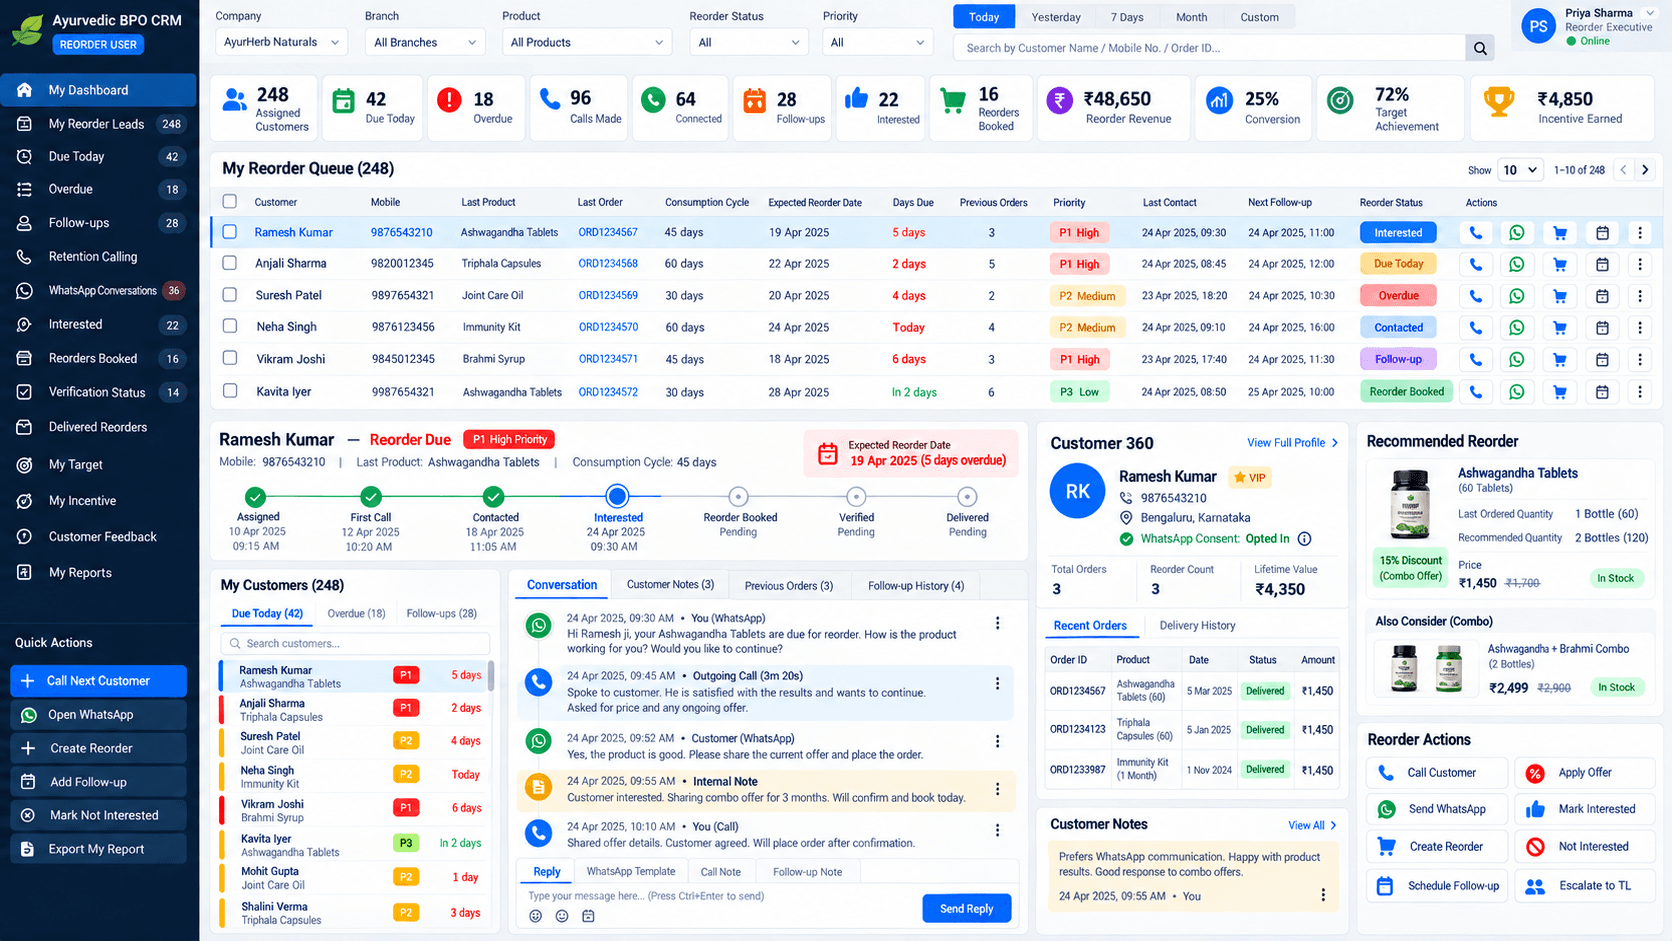Image resolution: width=1672 pixels, height=941 pixels.
Task: Click cart icon in Kavita Iyer row
Action: coord(1560,392)
